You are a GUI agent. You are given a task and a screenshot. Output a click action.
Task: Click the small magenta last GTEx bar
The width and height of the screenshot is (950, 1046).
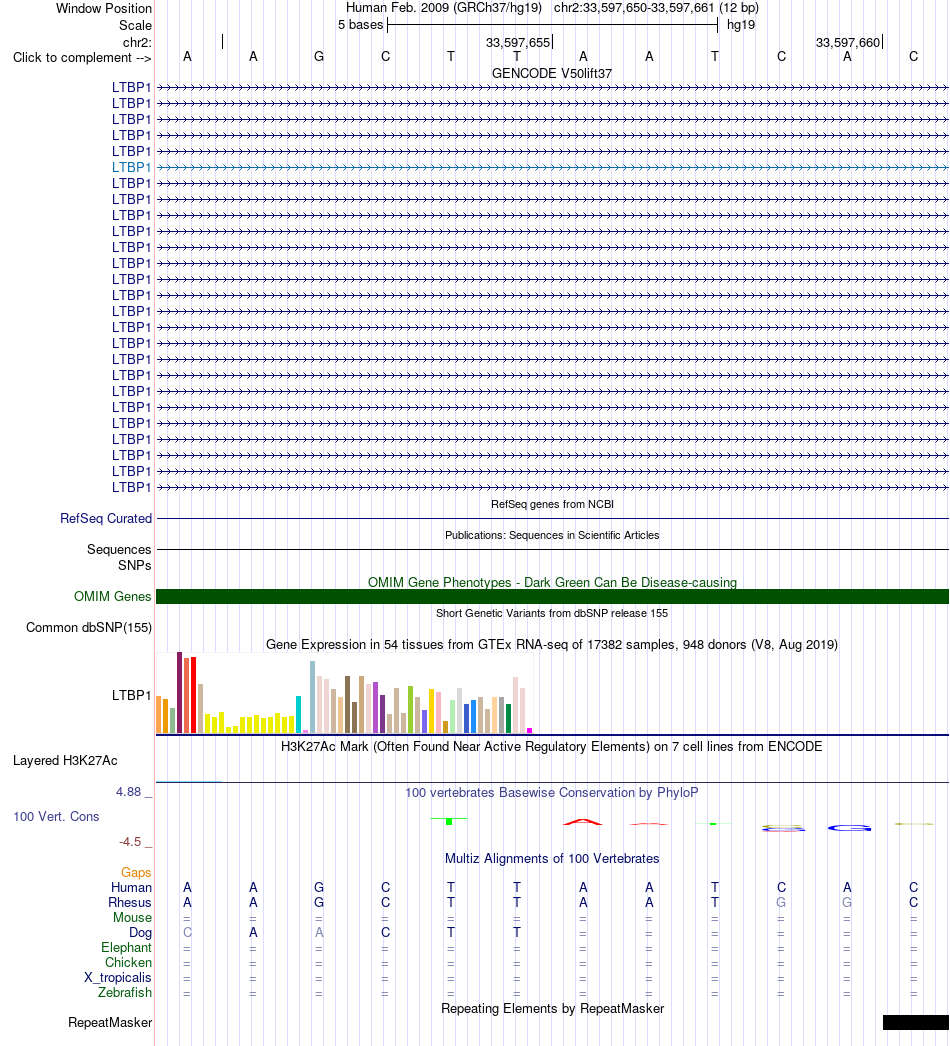[530, 730]
